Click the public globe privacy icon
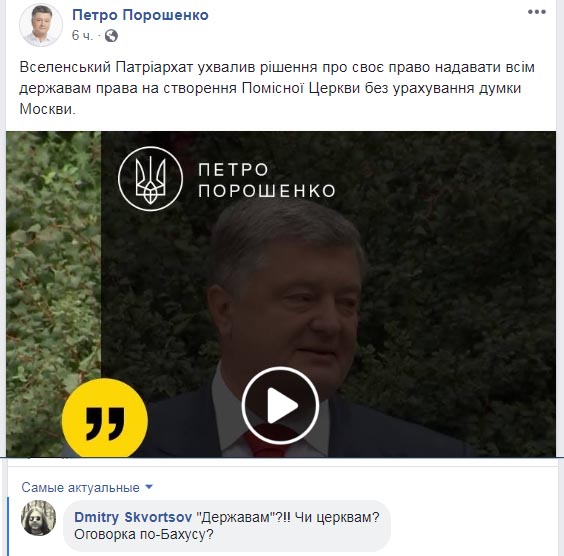The height and width of the screenshot is (556, 564). point(111,36)
